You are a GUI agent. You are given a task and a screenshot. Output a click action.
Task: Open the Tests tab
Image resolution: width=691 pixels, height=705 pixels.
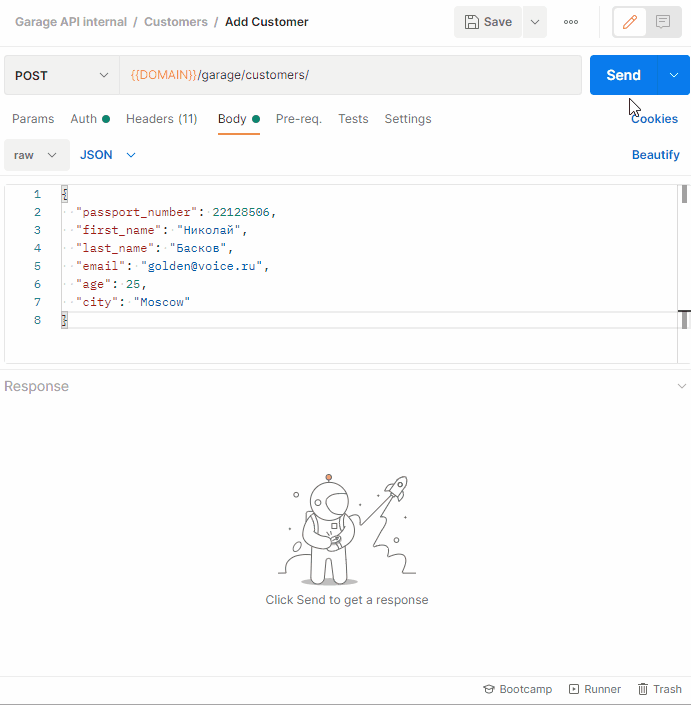pos(353,119)
